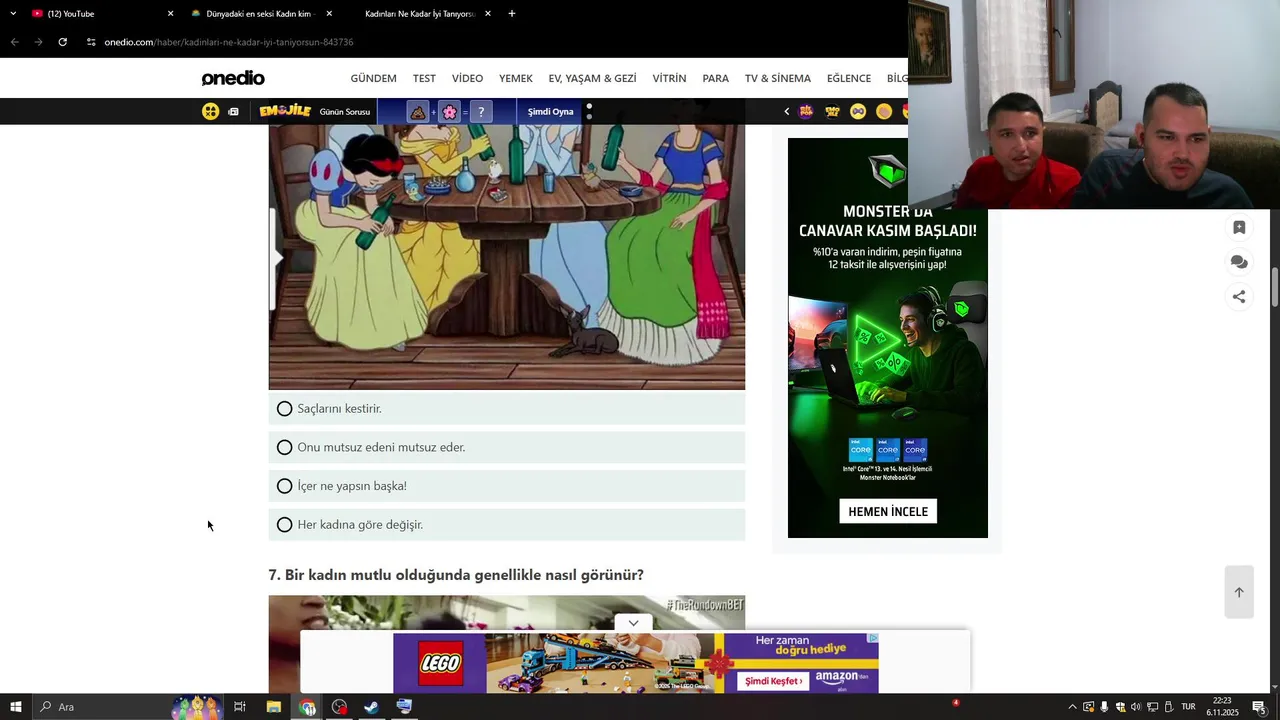Viewport: 1280px width, 720px height.
Task: Click the site information icon in the address bar
Action: coord(91,42)
